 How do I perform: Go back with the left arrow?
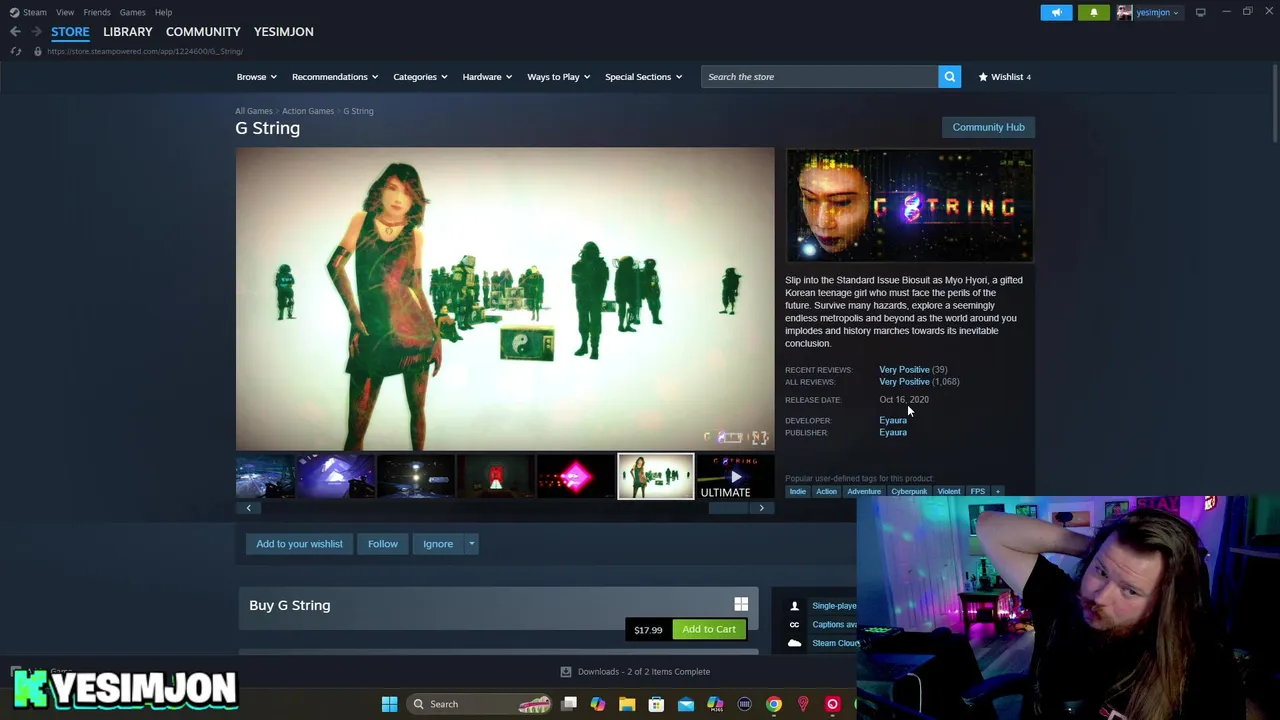(15, 32)
